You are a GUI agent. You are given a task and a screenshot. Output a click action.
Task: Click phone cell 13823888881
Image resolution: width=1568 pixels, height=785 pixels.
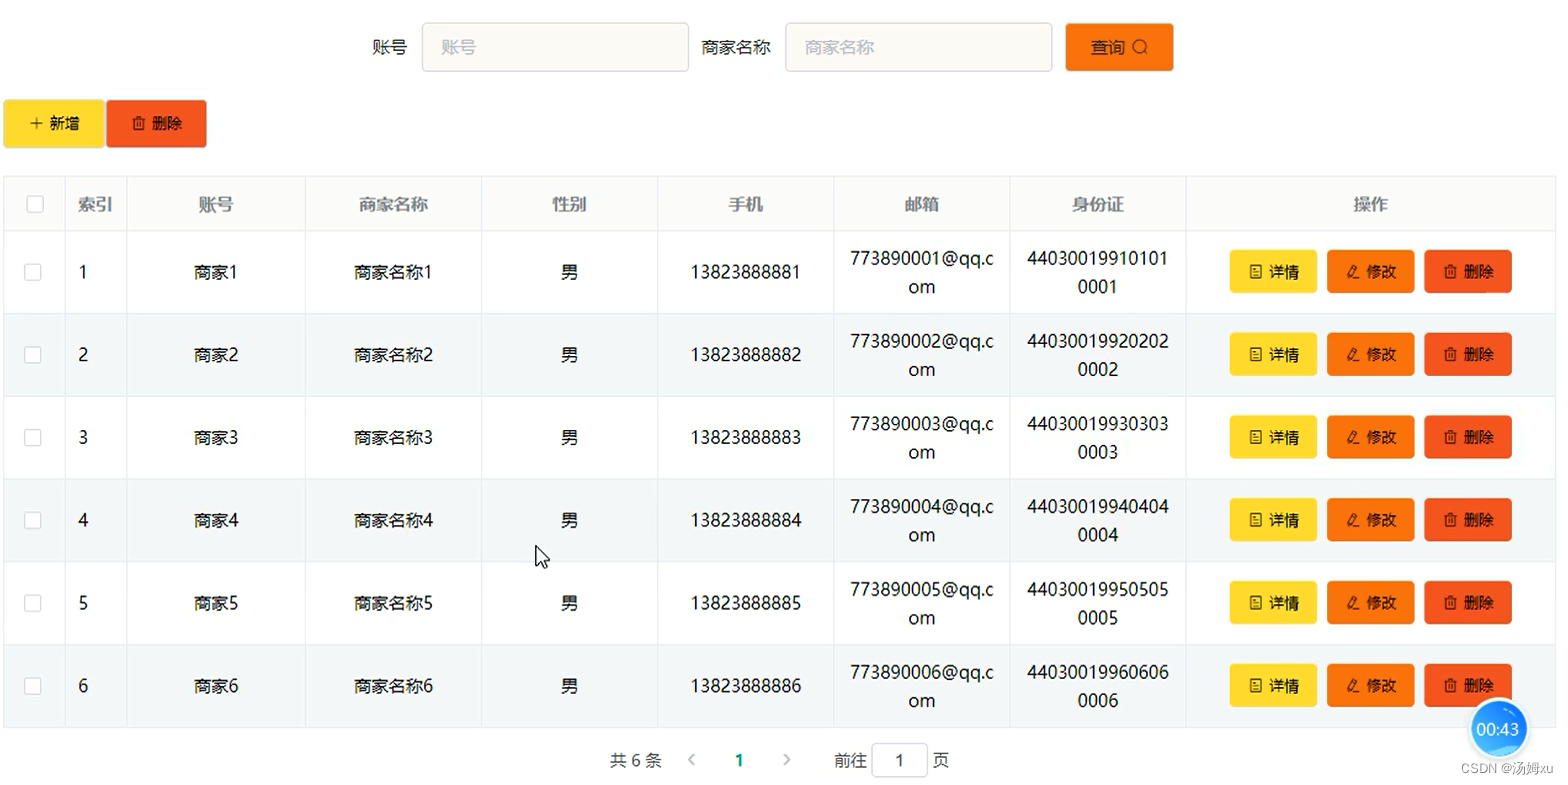pos(745,272)
